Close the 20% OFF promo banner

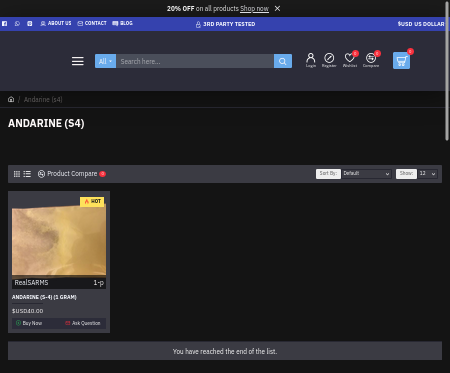[x=277, y=8]
